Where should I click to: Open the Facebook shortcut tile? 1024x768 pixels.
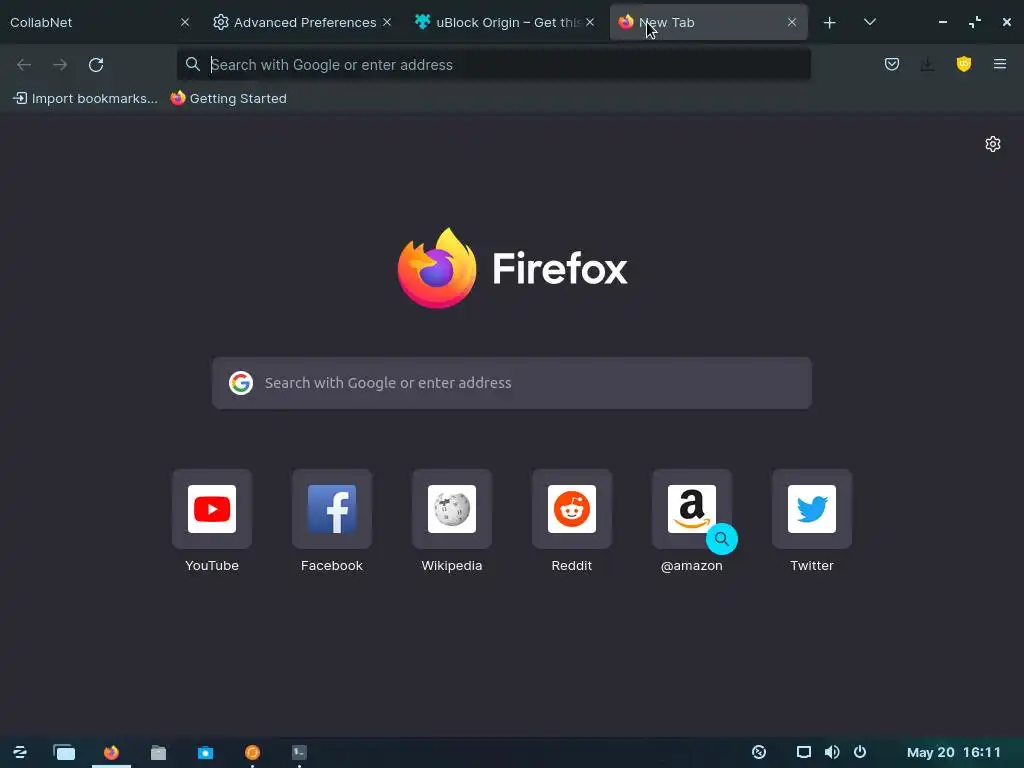tap(332, 509)
